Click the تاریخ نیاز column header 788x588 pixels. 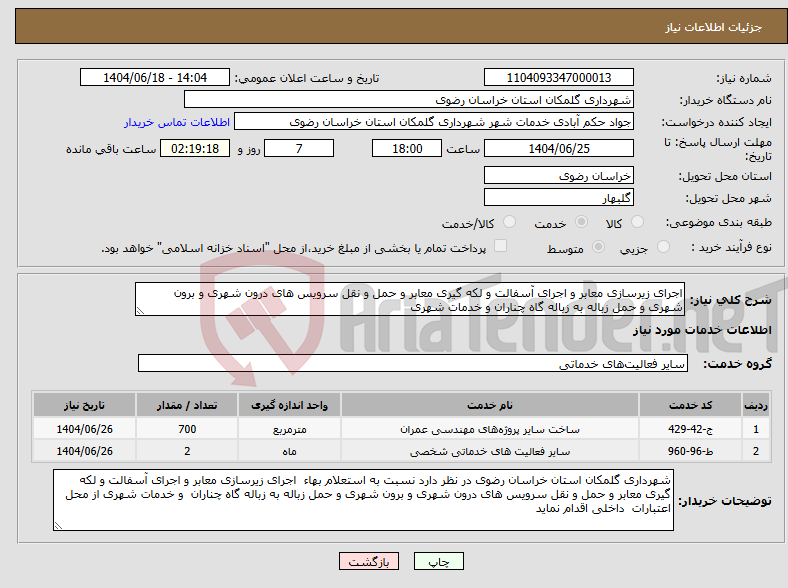[84, 405]
